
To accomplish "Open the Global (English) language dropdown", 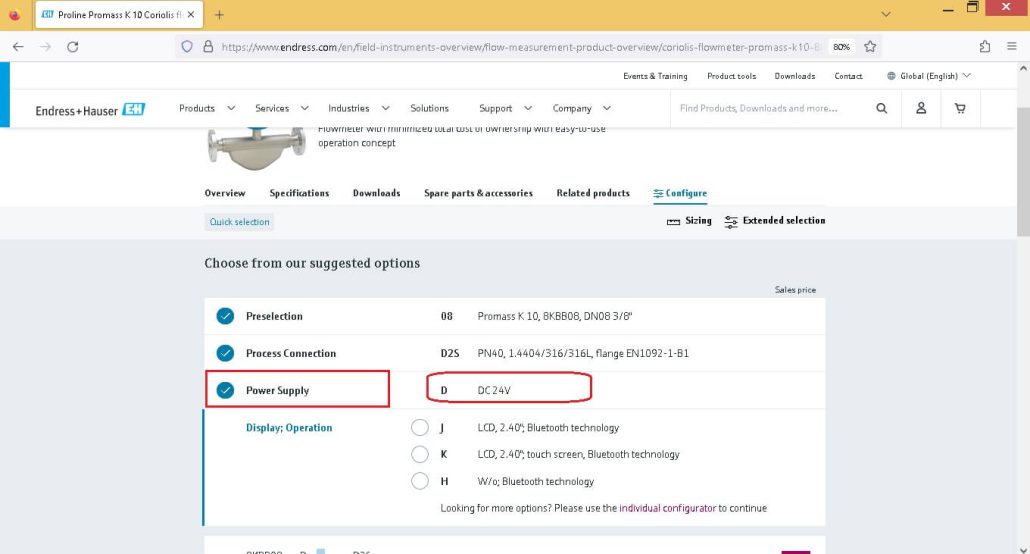I will coord(929,76).
